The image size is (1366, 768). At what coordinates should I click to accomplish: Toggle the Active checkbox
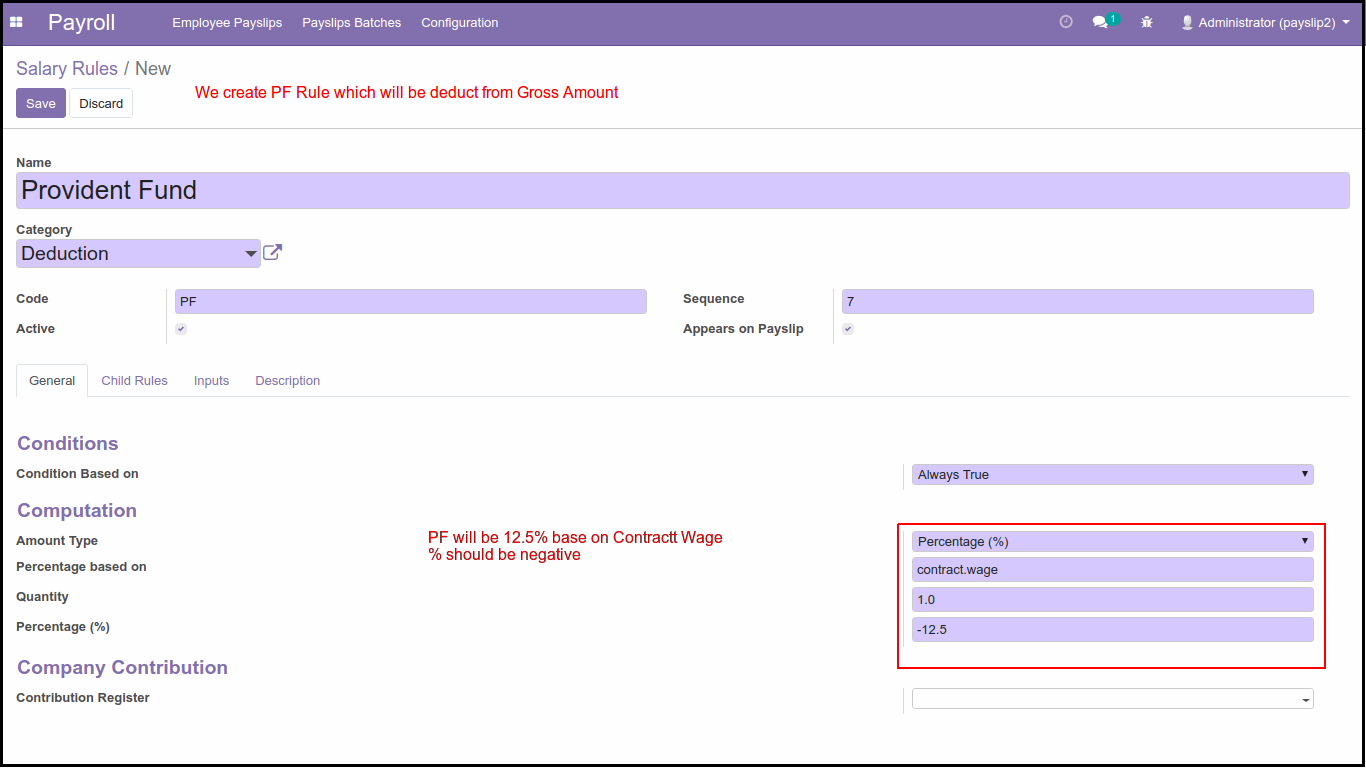tap(181, 329)
